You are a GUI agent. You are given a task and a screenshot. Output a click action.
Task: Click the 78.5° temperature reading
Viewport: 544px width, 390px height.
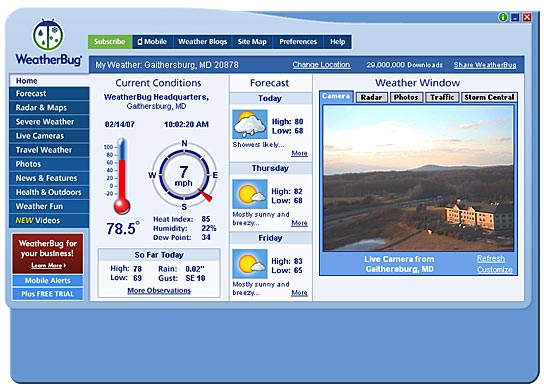point(123,228)
